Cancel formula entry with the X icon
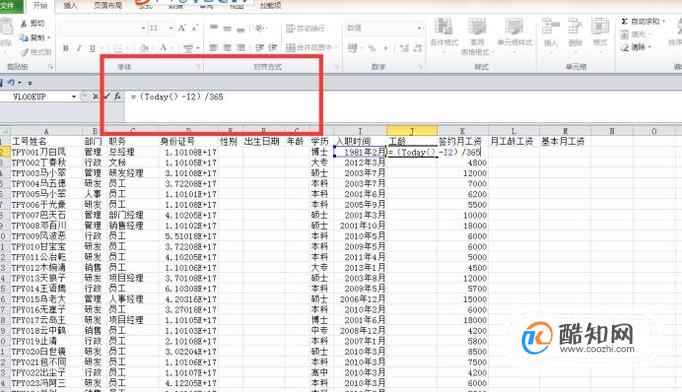The width and height of the screenshot is (682, 392). point(95,97)
